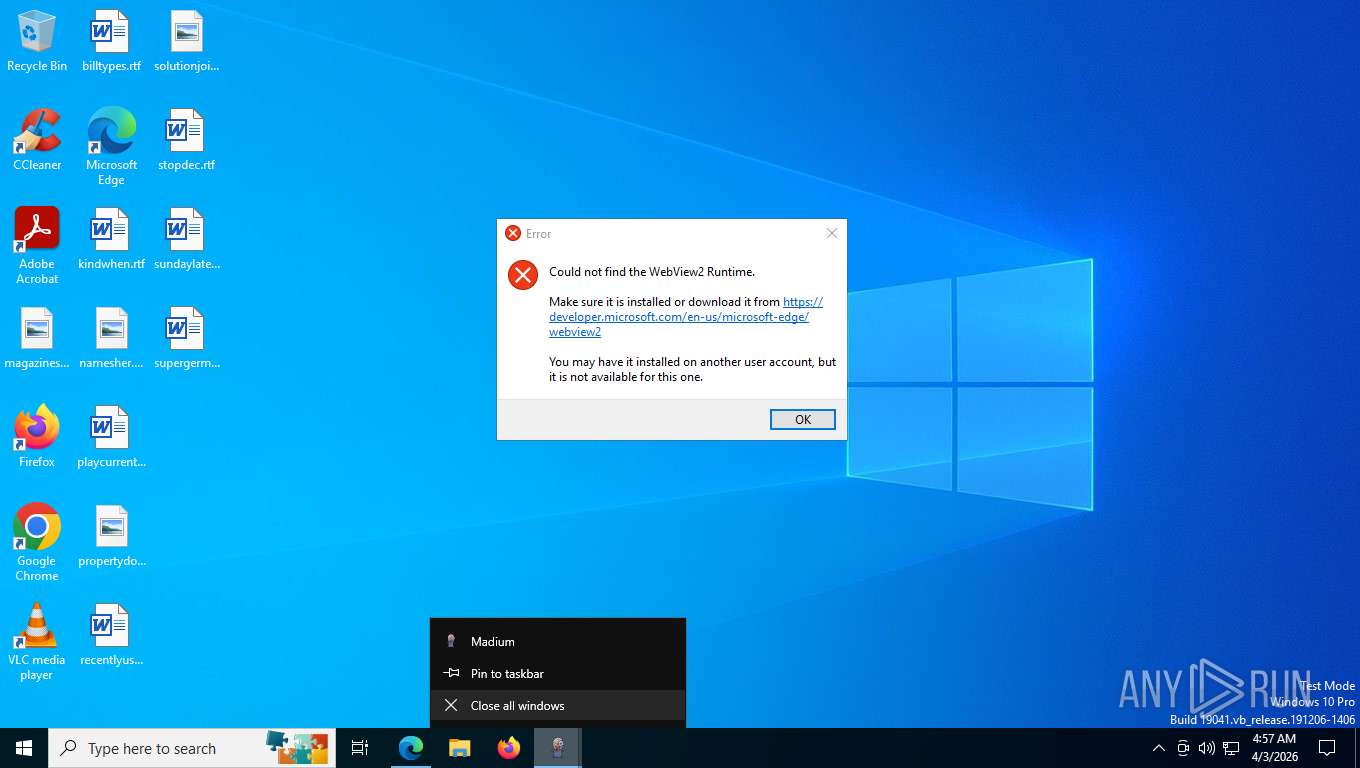Click the Madium app taskbar button
This screenshot has width=1360, height=768.
pyautogui.click(x=558, y=748)
